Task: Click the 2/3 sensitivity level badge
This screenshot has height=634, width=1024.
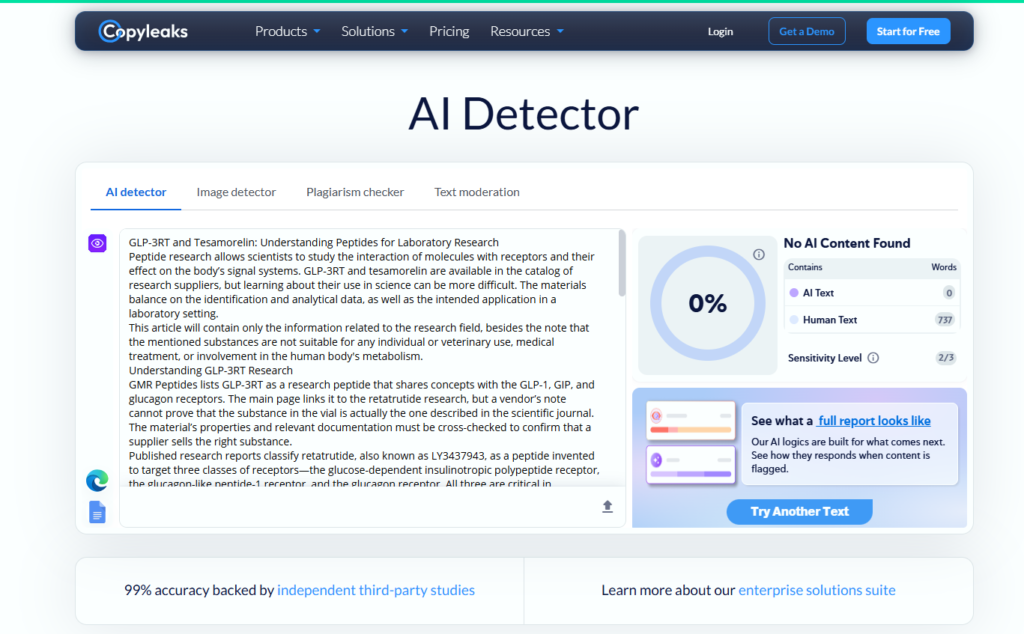Action: tap(946, 358)
